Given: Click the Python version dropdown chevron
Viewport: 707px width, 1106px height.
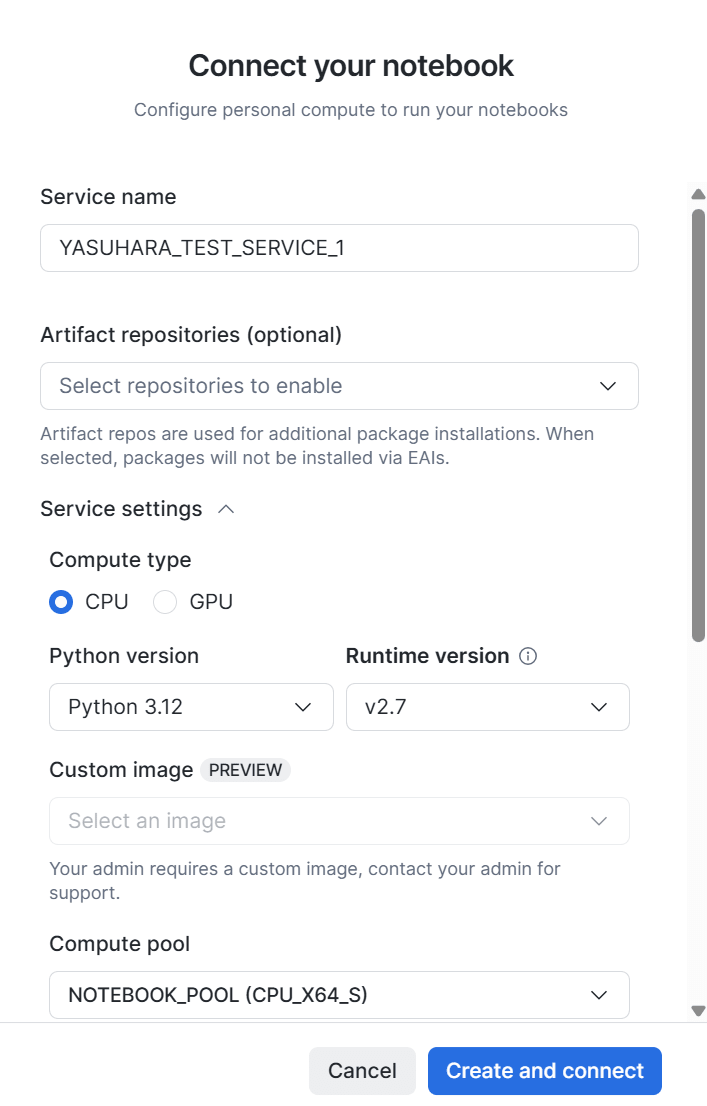Looking at the screenshot, I should pos(303,707).
